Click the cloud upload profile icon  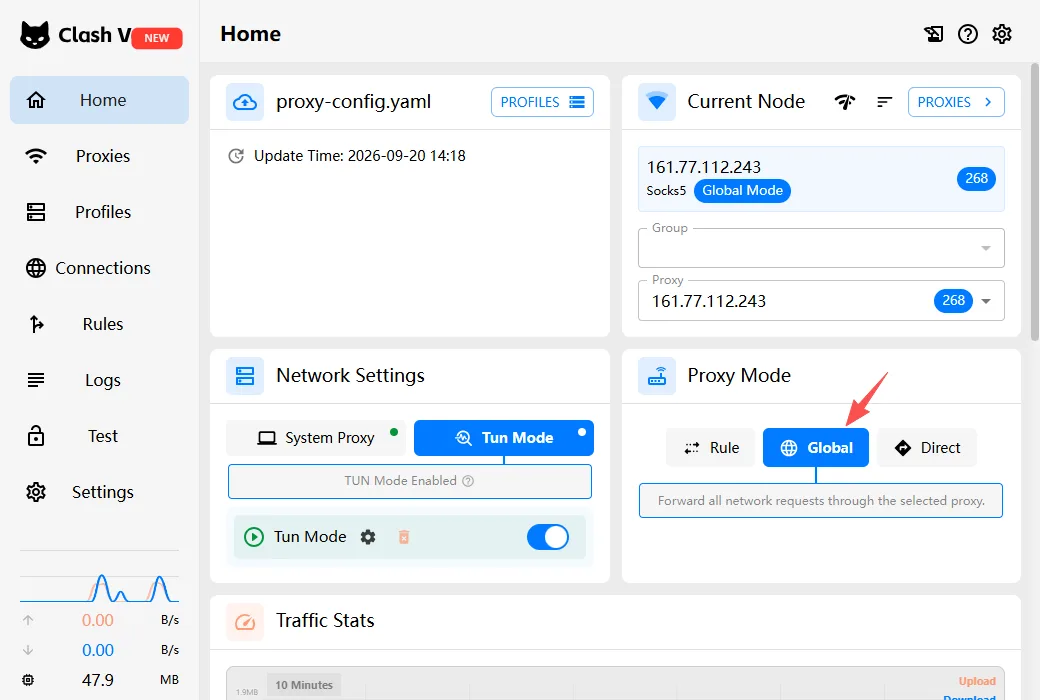click(245, 102)
